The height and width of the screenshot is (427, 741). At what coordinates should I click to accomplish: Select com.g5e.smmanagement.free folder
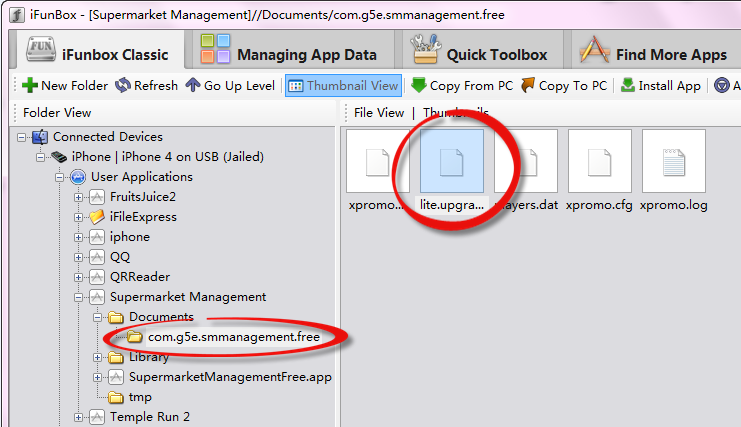point(234,337)
